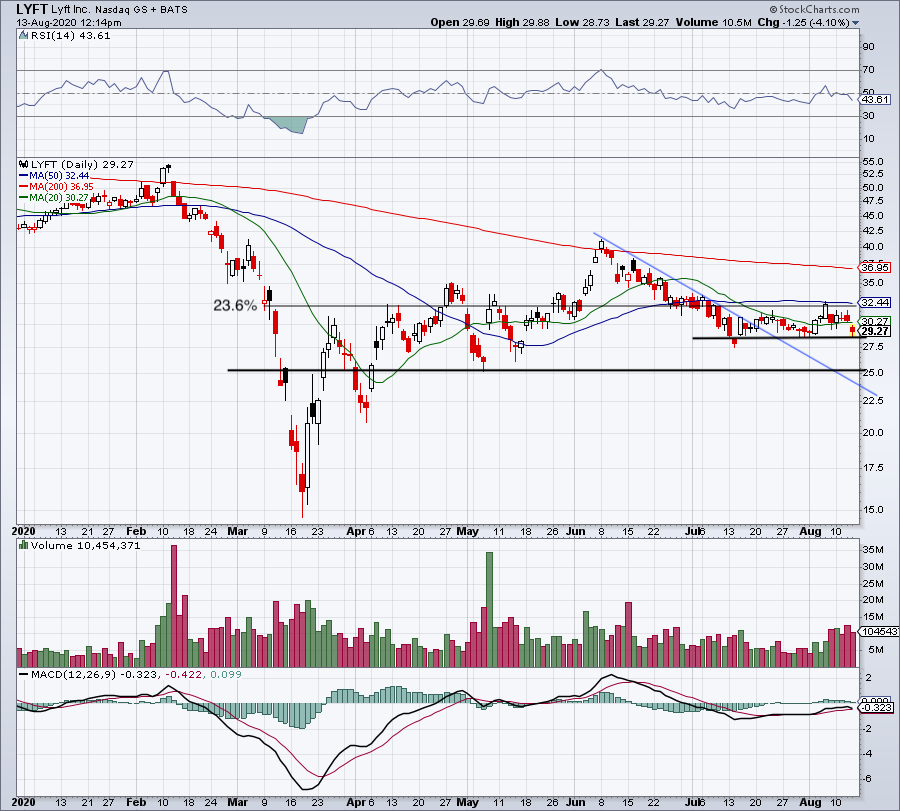900x811 pixels.
Task: Click the -0.323 MACD right-axis tag
Action: click(878, 708)
